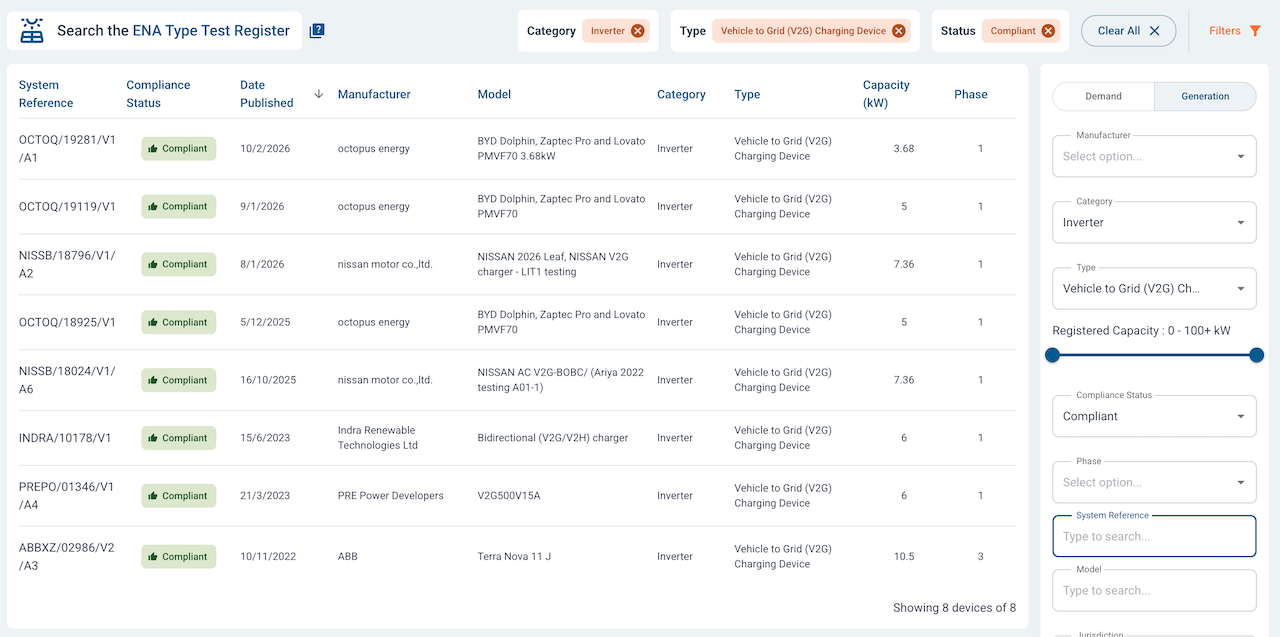Screen dimensions: 1280x637
Task: Open the ENA Type Test Register link
Action: [x=211, y=31]
